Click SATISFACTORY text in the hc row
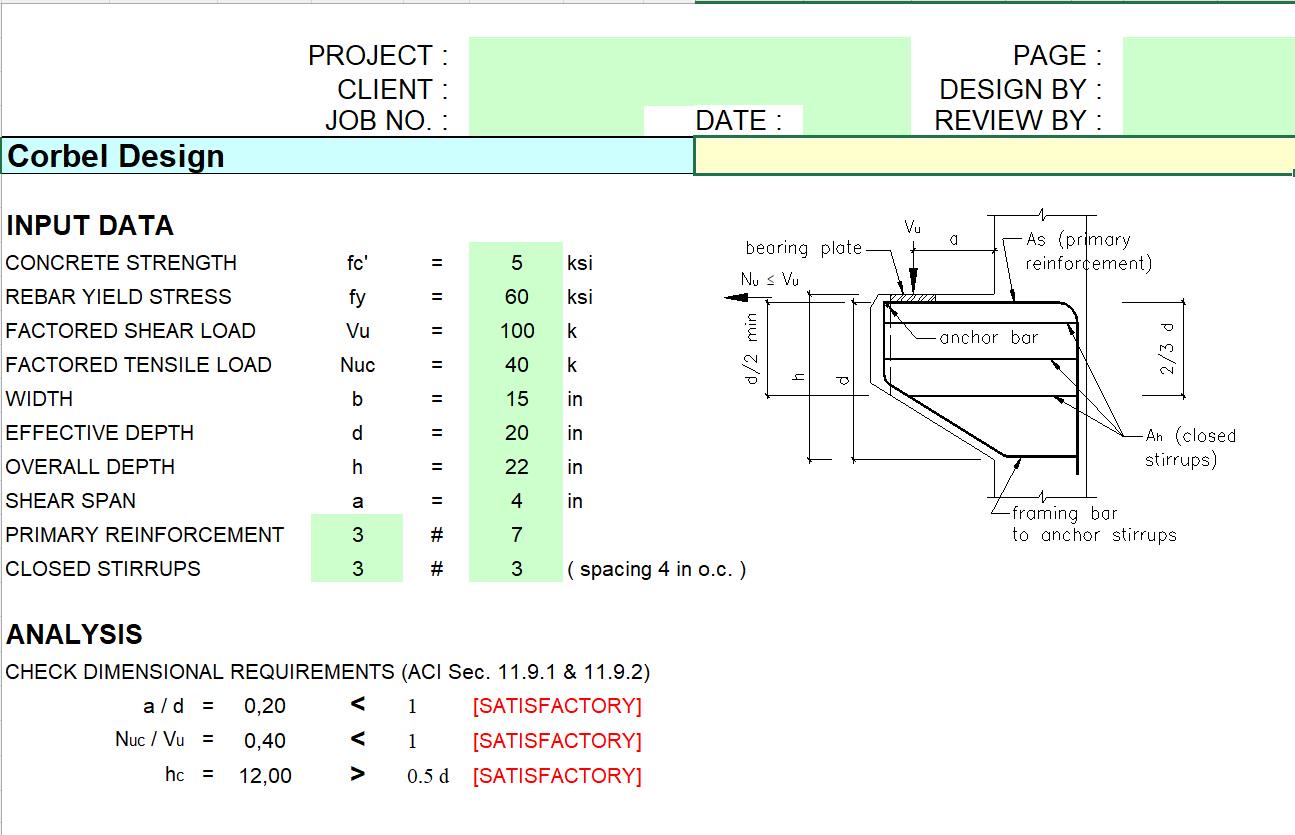 557,776
